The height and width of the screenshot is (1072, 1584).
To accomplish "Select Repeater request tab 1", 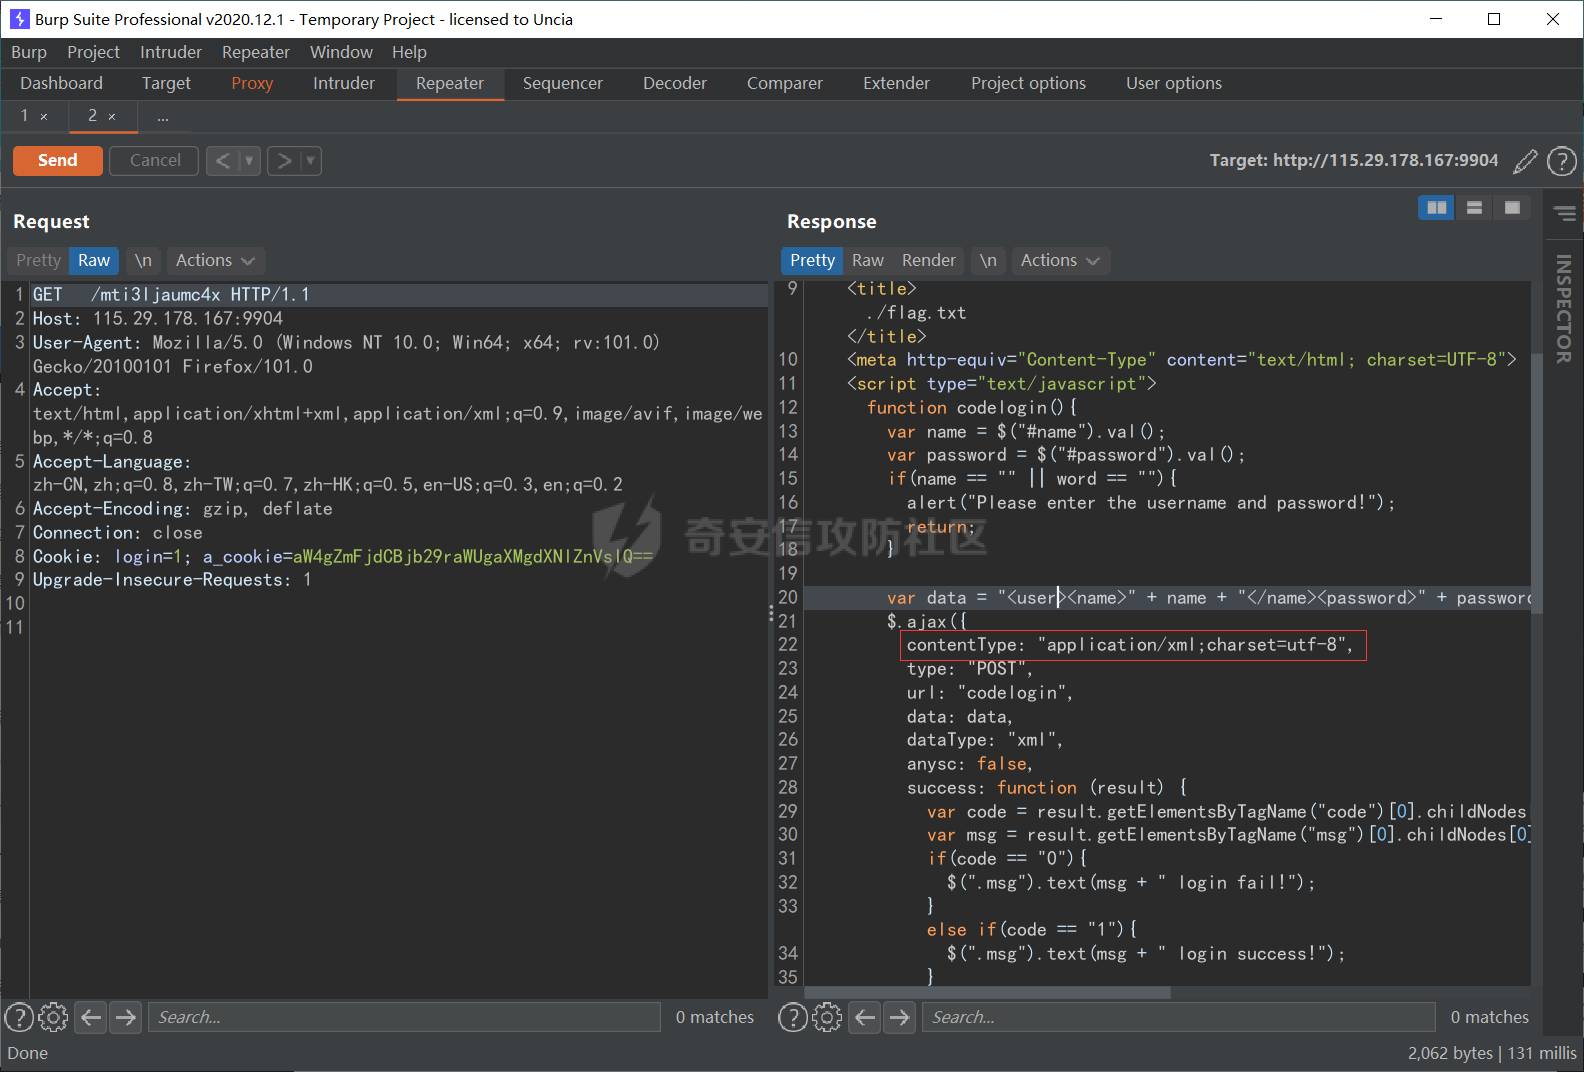I will point(25,116).
